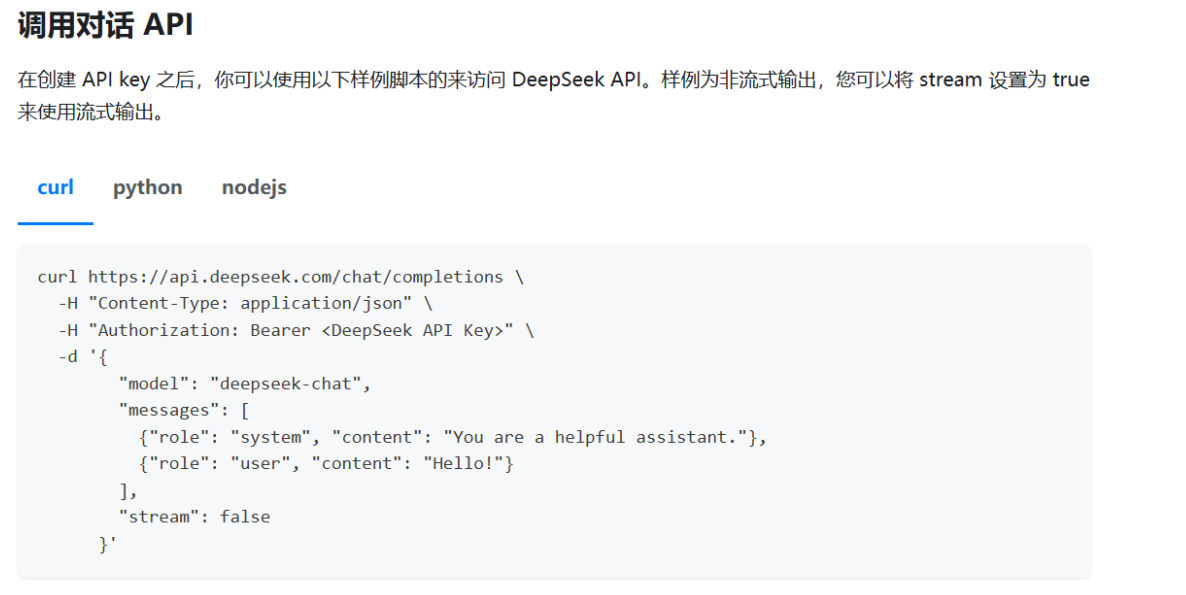Click the "You are a helpful assistant." string
This screenshot has height=595, width=1186.
[x=596, y=437]
